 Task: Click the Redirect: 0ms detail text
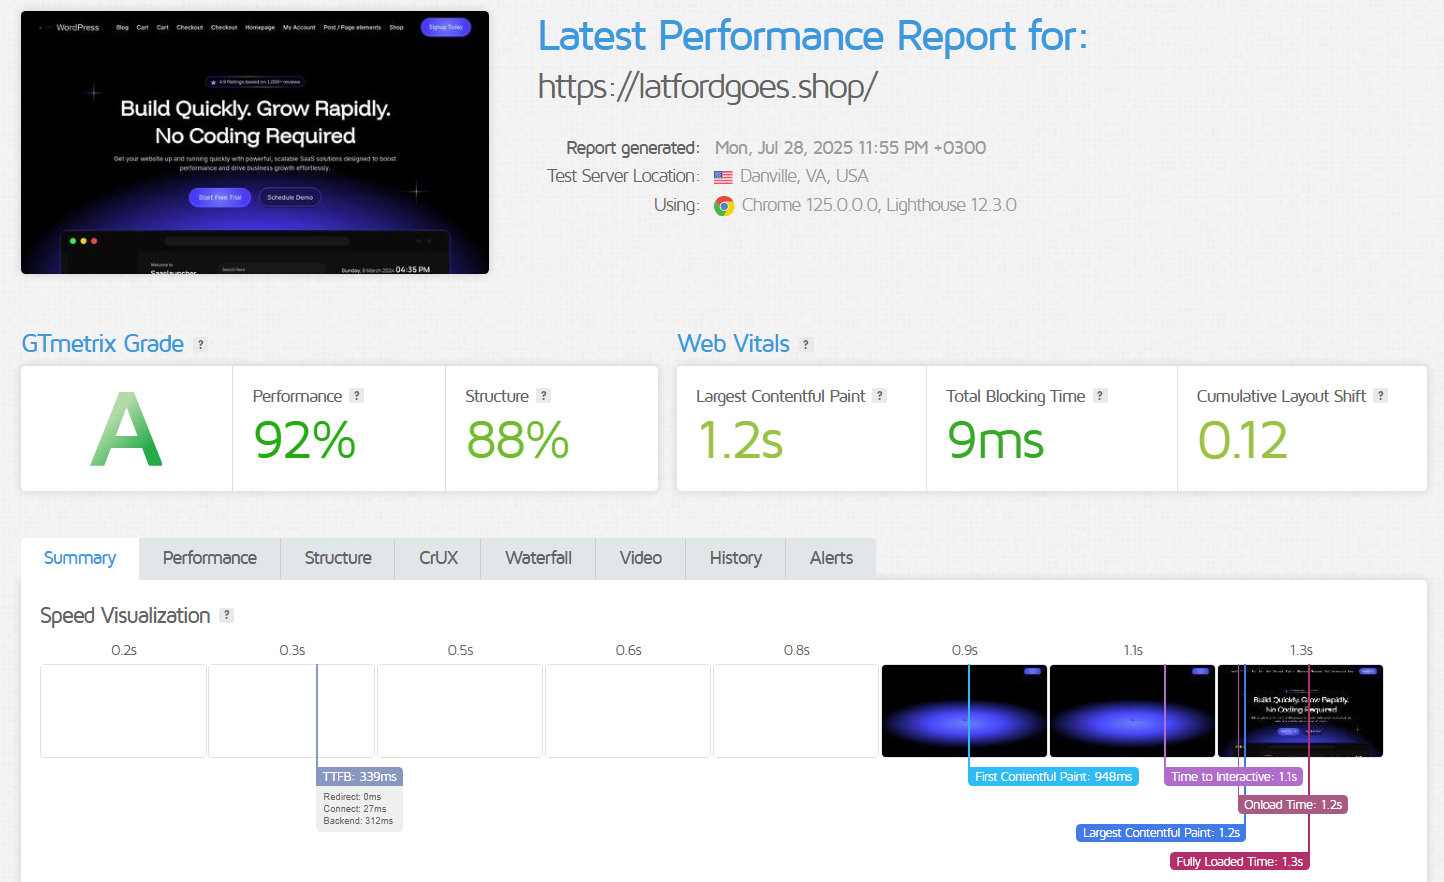point(352,797)
